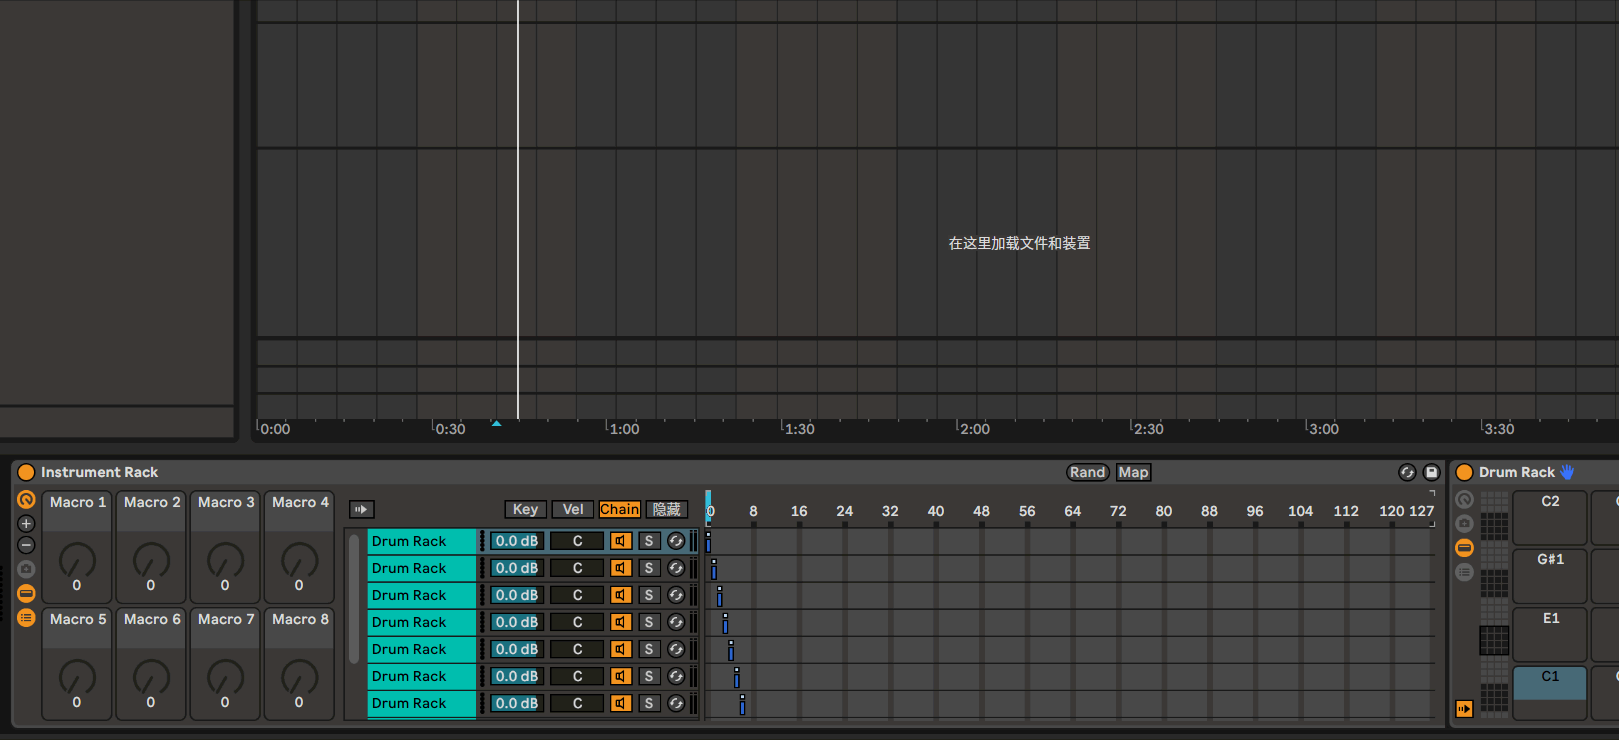Click Drum Rack auto-select play icon
This screenshot has height=740, width=1619.
[x=1464, y=709]
